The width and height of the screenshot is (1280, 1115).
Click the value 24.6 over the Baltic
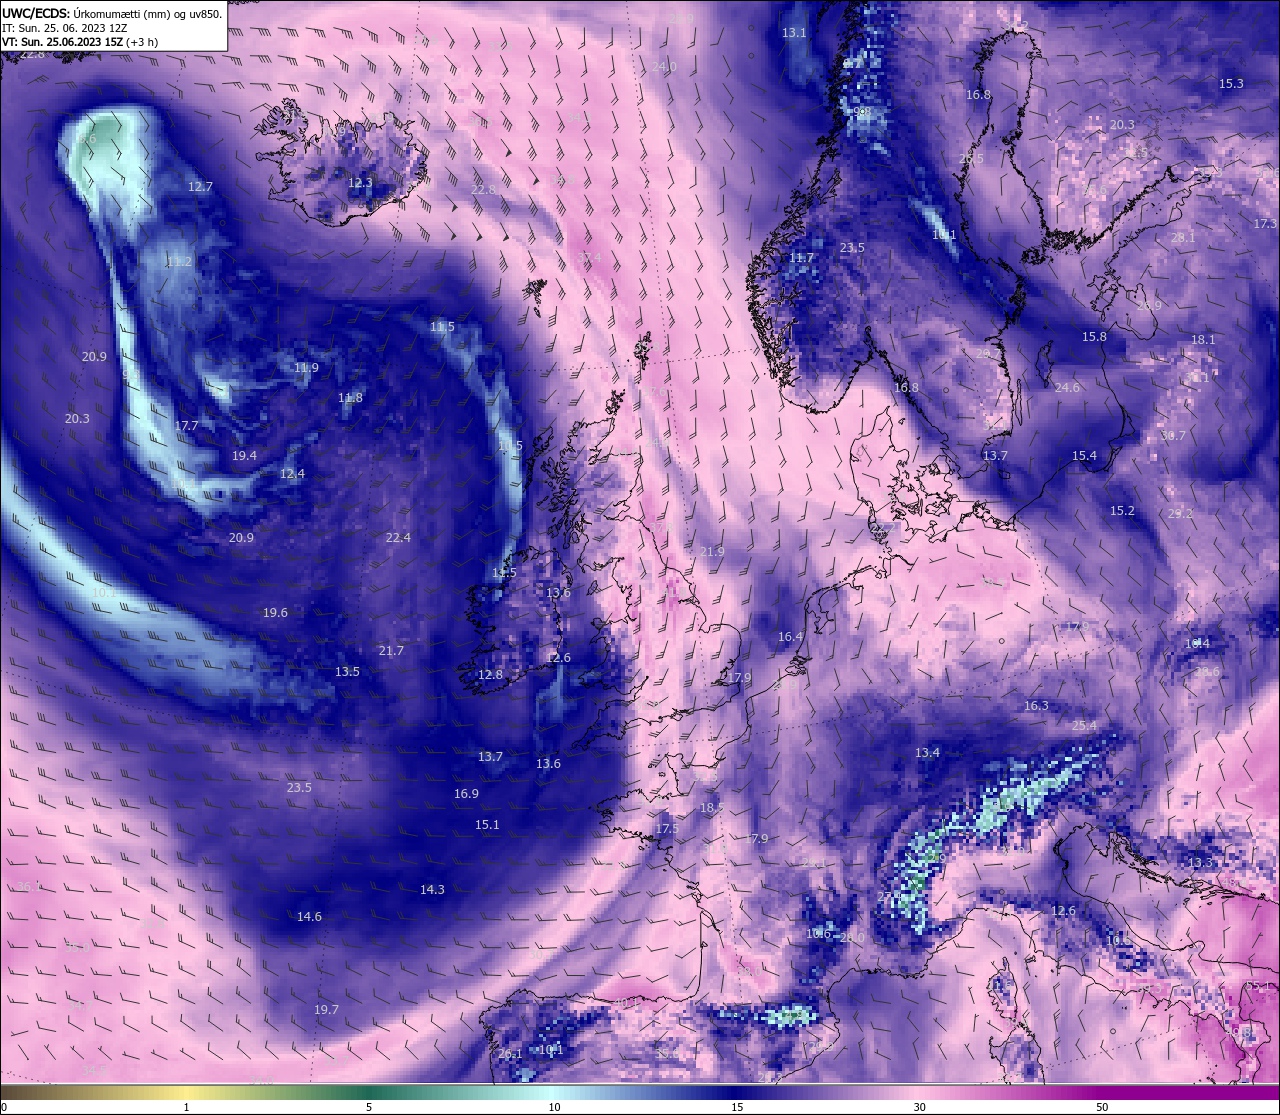[x=1067, y=388]
